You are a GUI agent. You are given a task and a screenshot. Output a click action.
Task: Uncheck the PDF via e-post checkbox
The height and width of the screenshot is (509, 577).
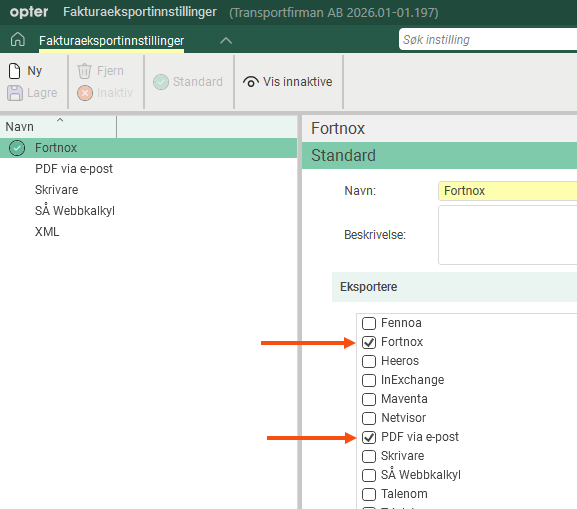click(x=369, y=437)
